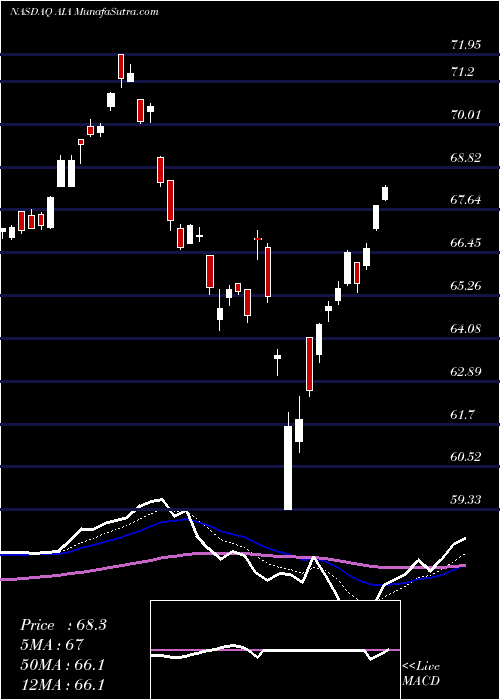Select the 70.01 price level label
500x700 pixels.
(x=467, y=115)
